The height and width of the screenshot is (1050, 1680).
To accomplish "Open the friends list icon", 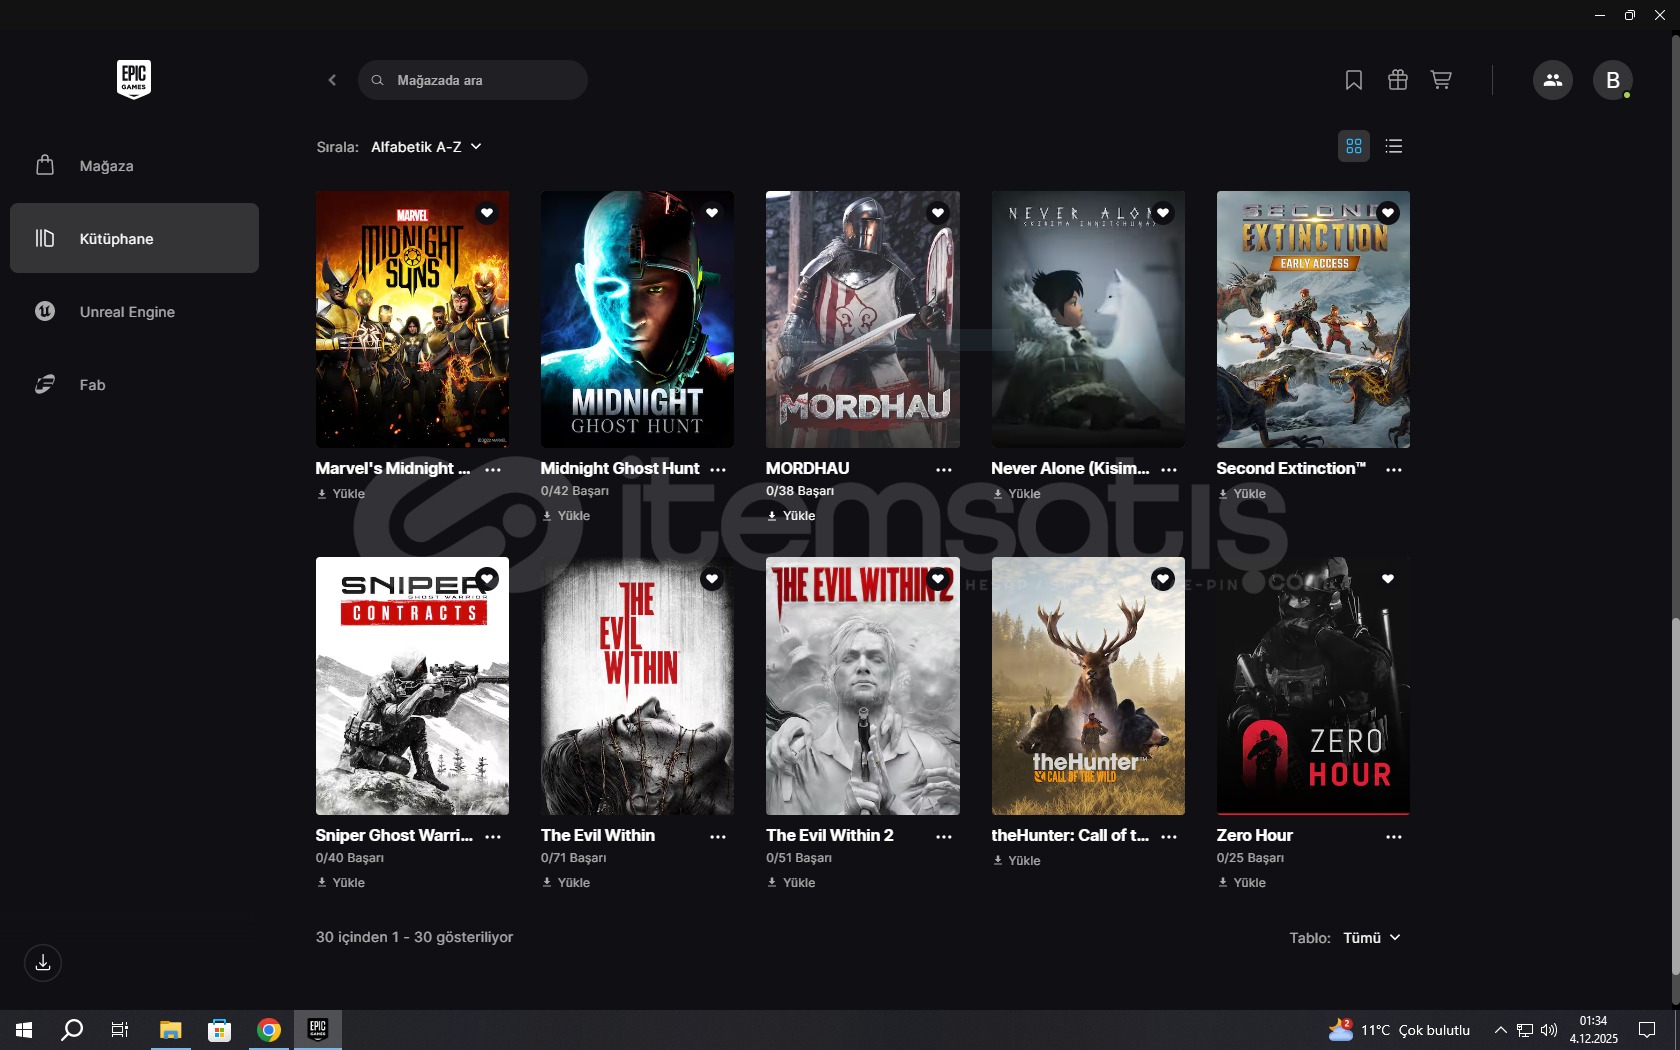I will tap(1553, 80).
